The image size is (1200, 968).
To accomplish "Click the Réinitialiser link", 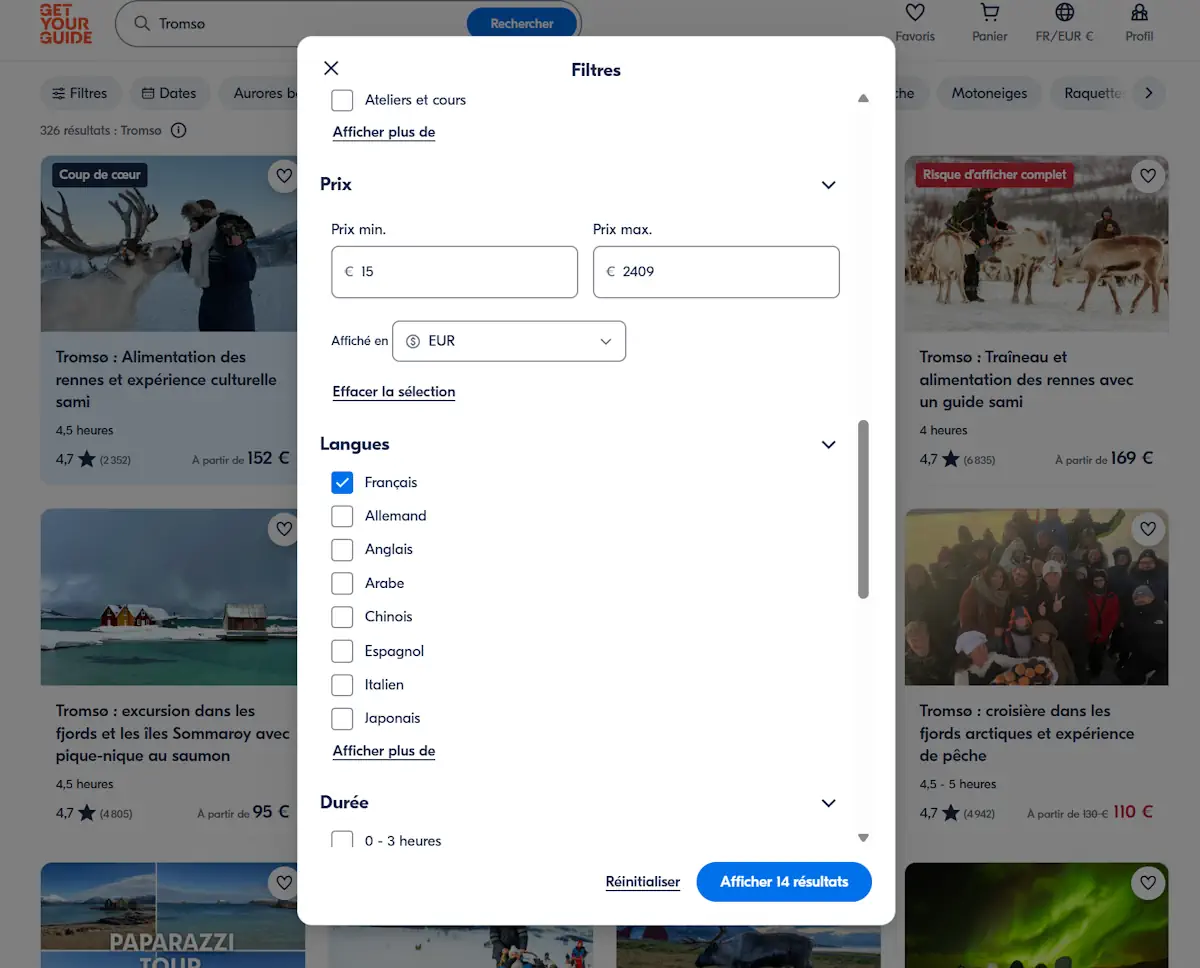I will click(643, 882).
